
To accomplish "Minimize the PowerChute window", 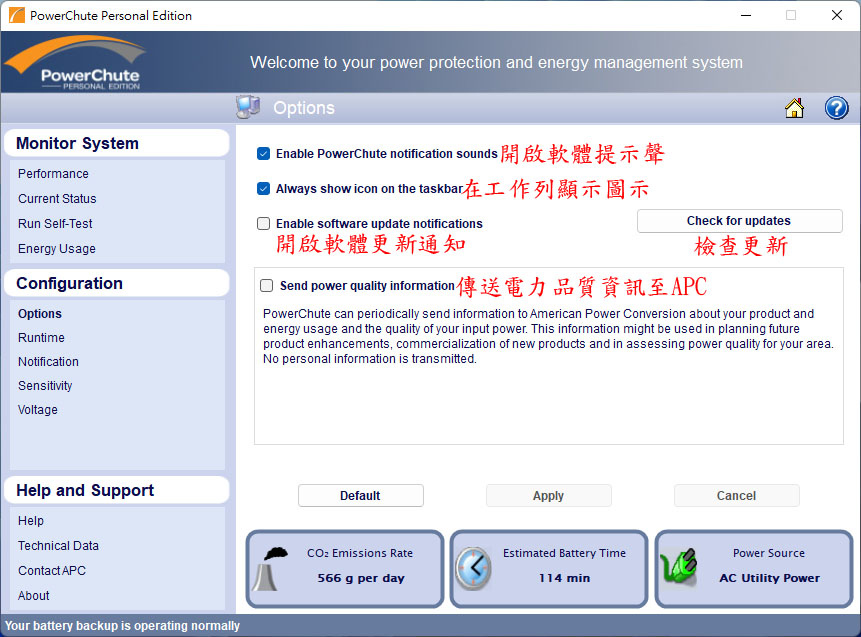I will tap(746, 15).
